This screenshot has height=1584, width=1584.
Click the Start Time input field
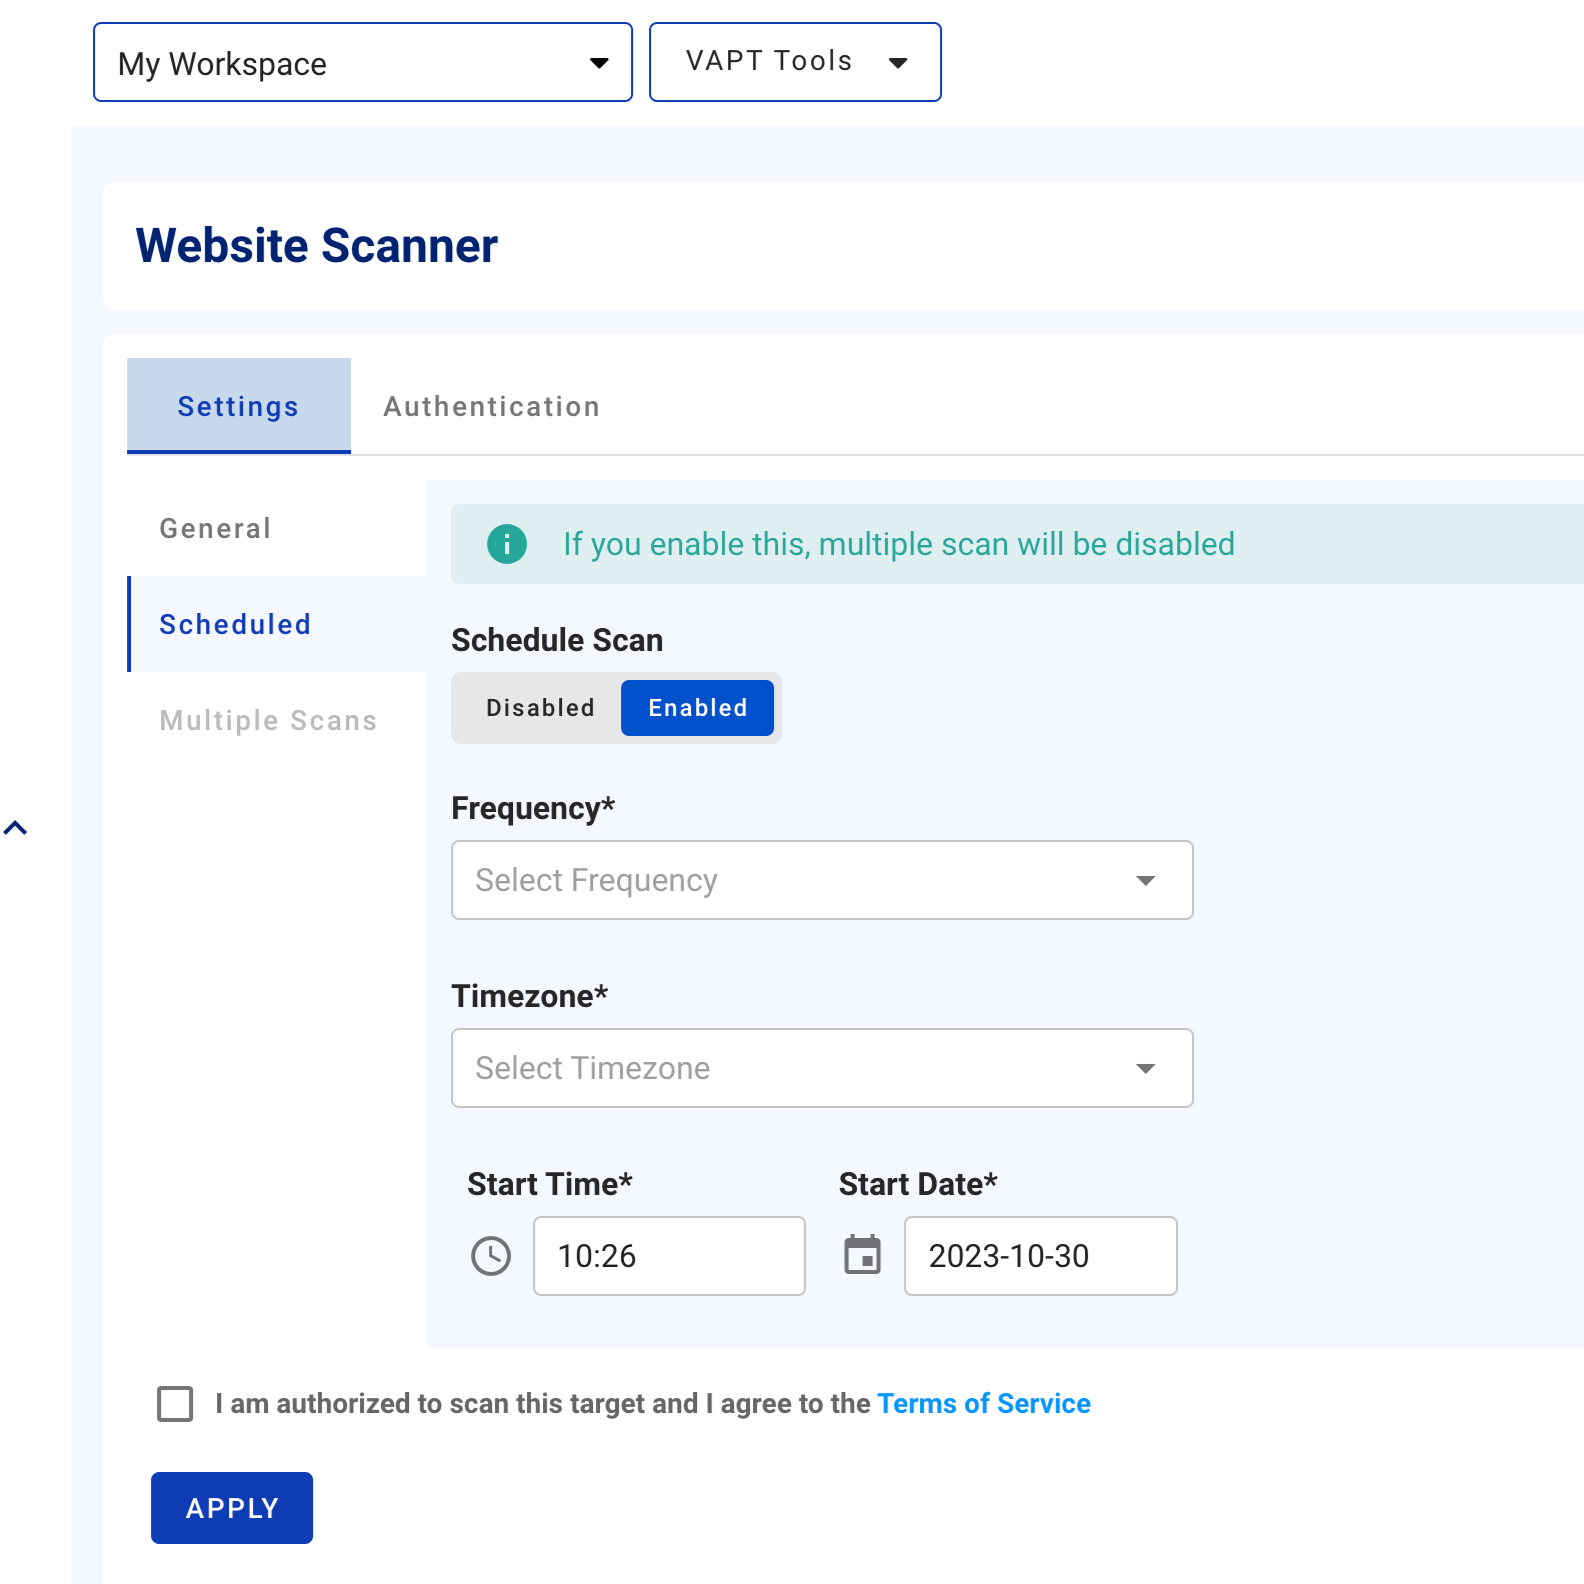coord(669,1256)
